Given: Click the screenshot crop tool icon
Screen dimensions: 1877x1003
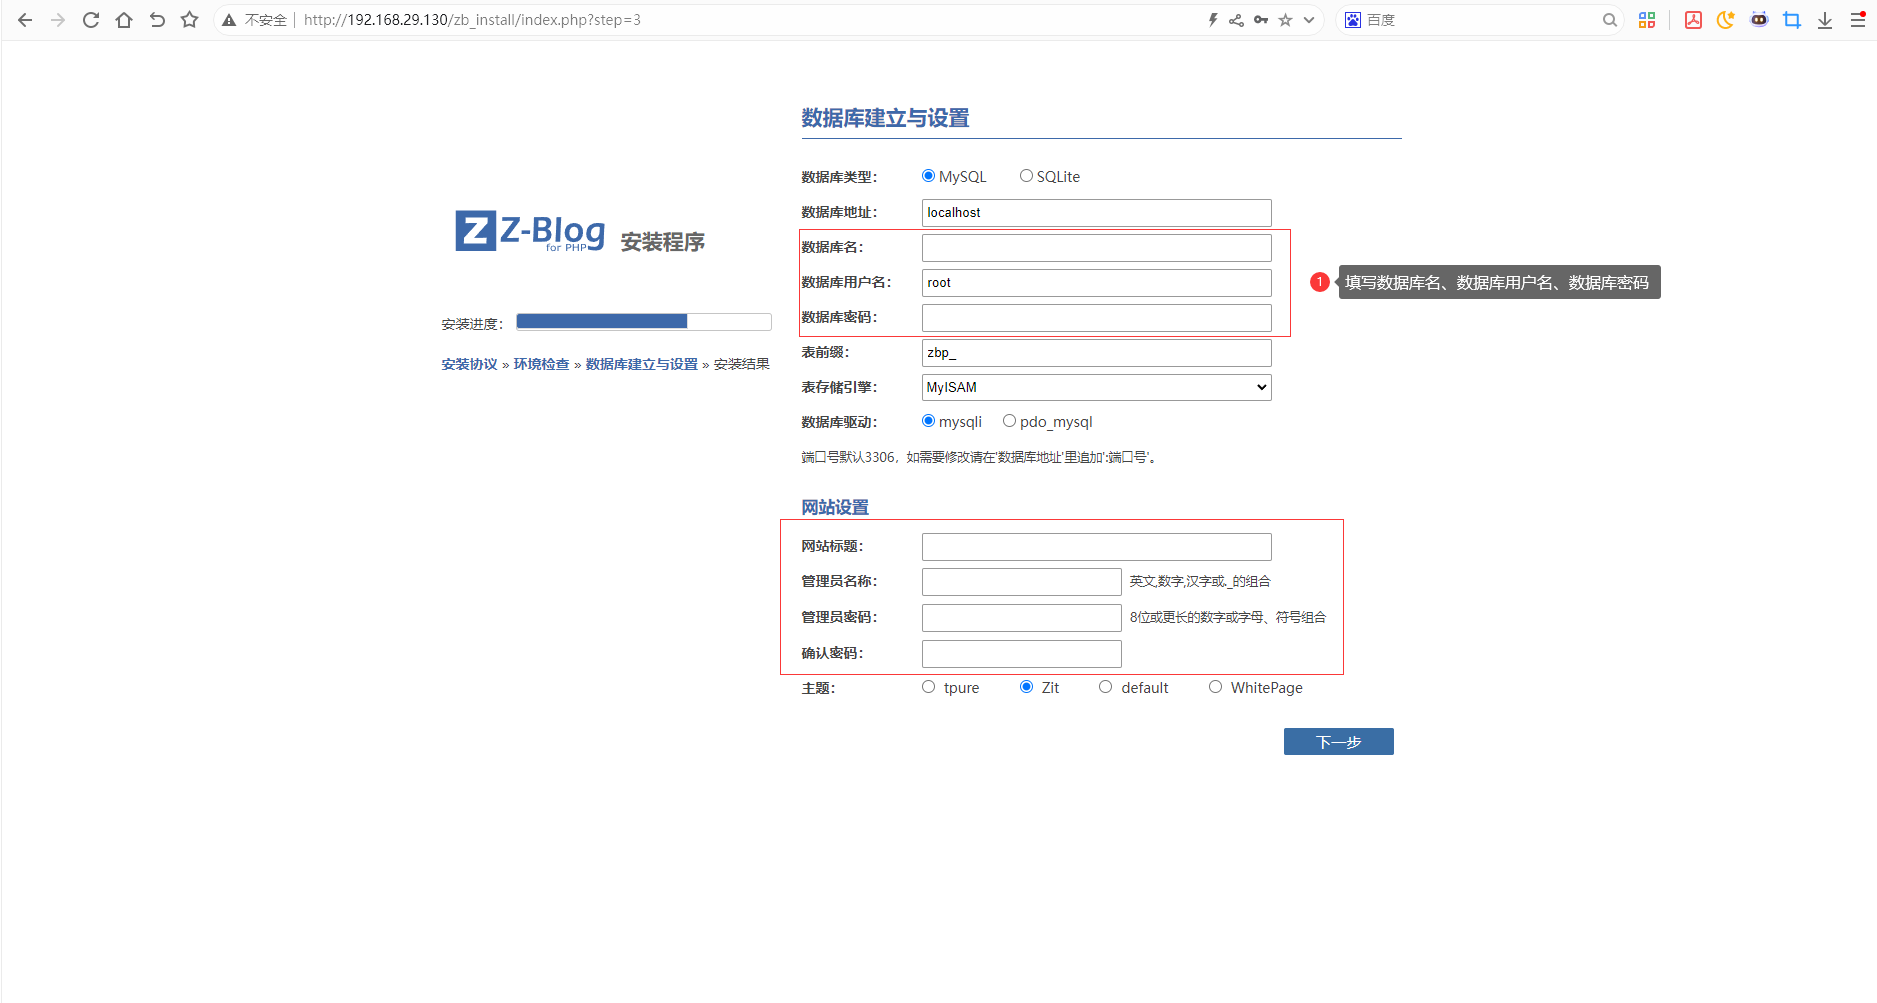Looking at the screenshot, I should 1792,20.
